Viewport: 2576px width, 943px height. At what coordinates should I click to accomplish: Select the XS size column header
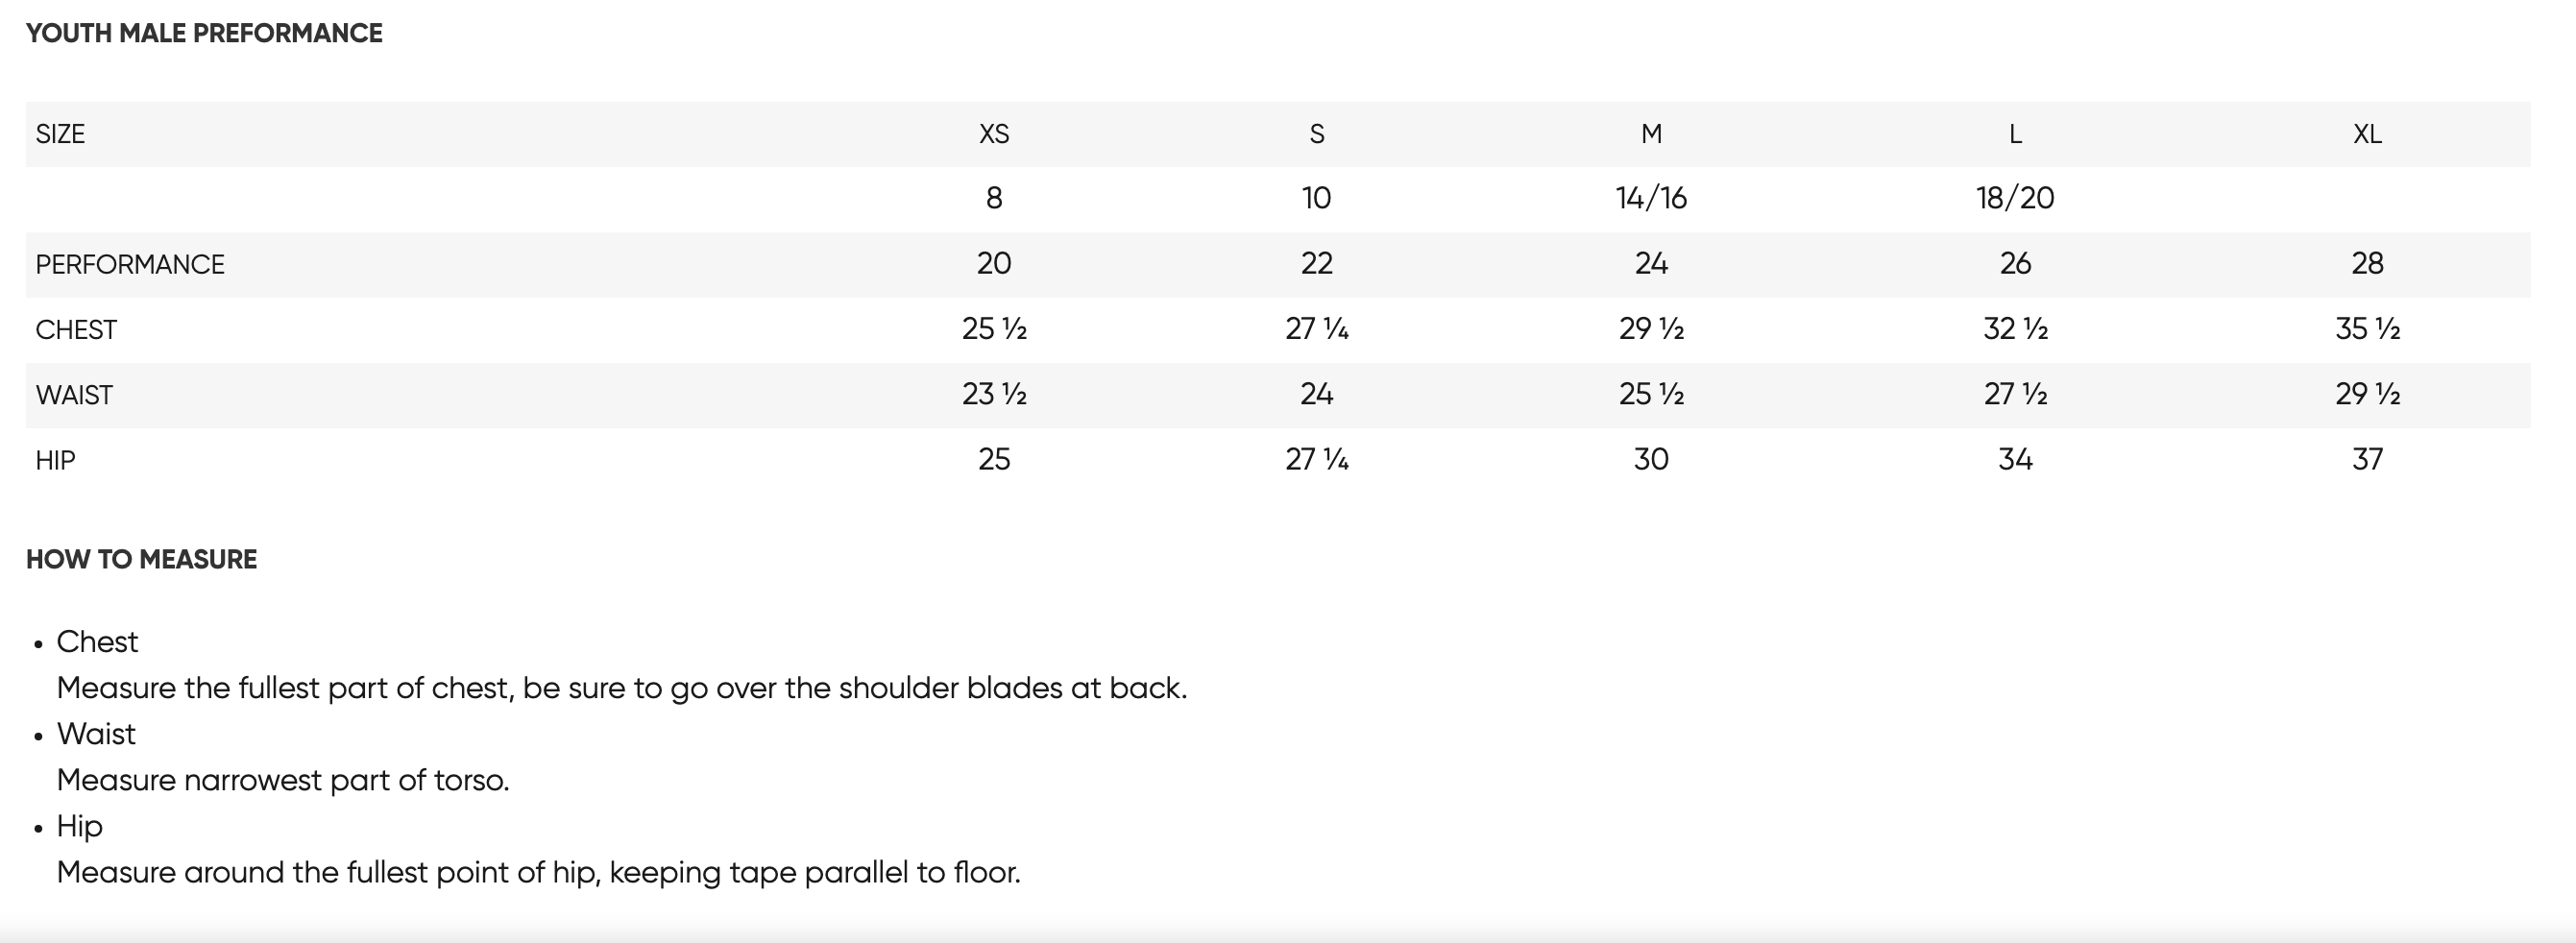pyautogui.click(x=994, y=134)
